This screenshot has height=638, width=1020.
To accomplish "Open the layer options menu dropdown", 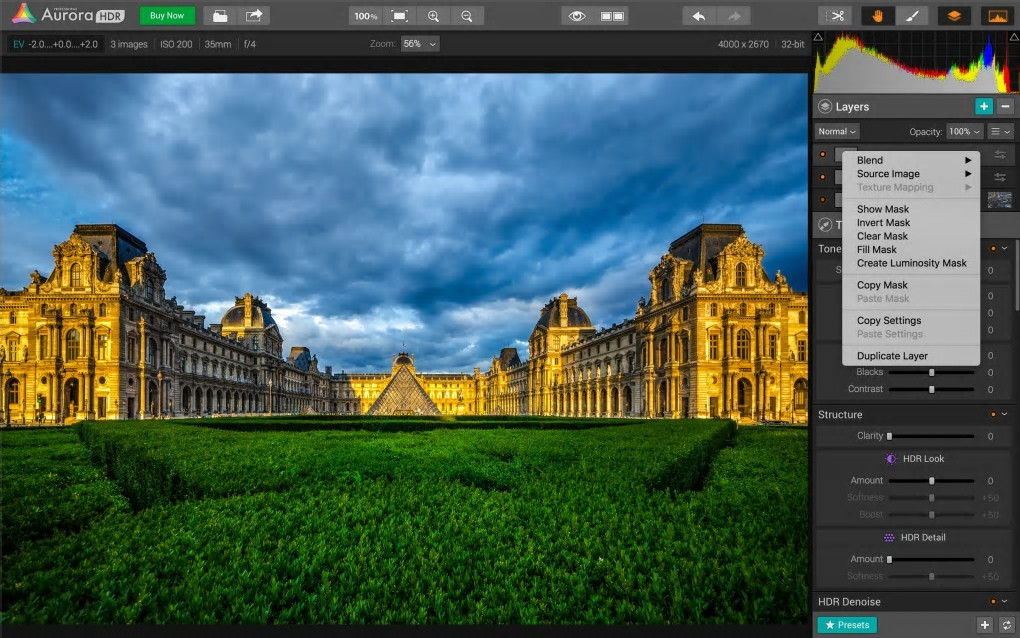I will pos(1000,131).
